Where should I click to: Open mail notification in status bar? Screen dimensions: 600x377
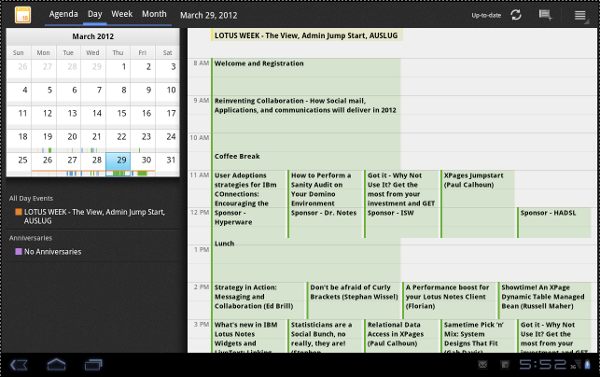pyautogui.click(x=483, y=365)
